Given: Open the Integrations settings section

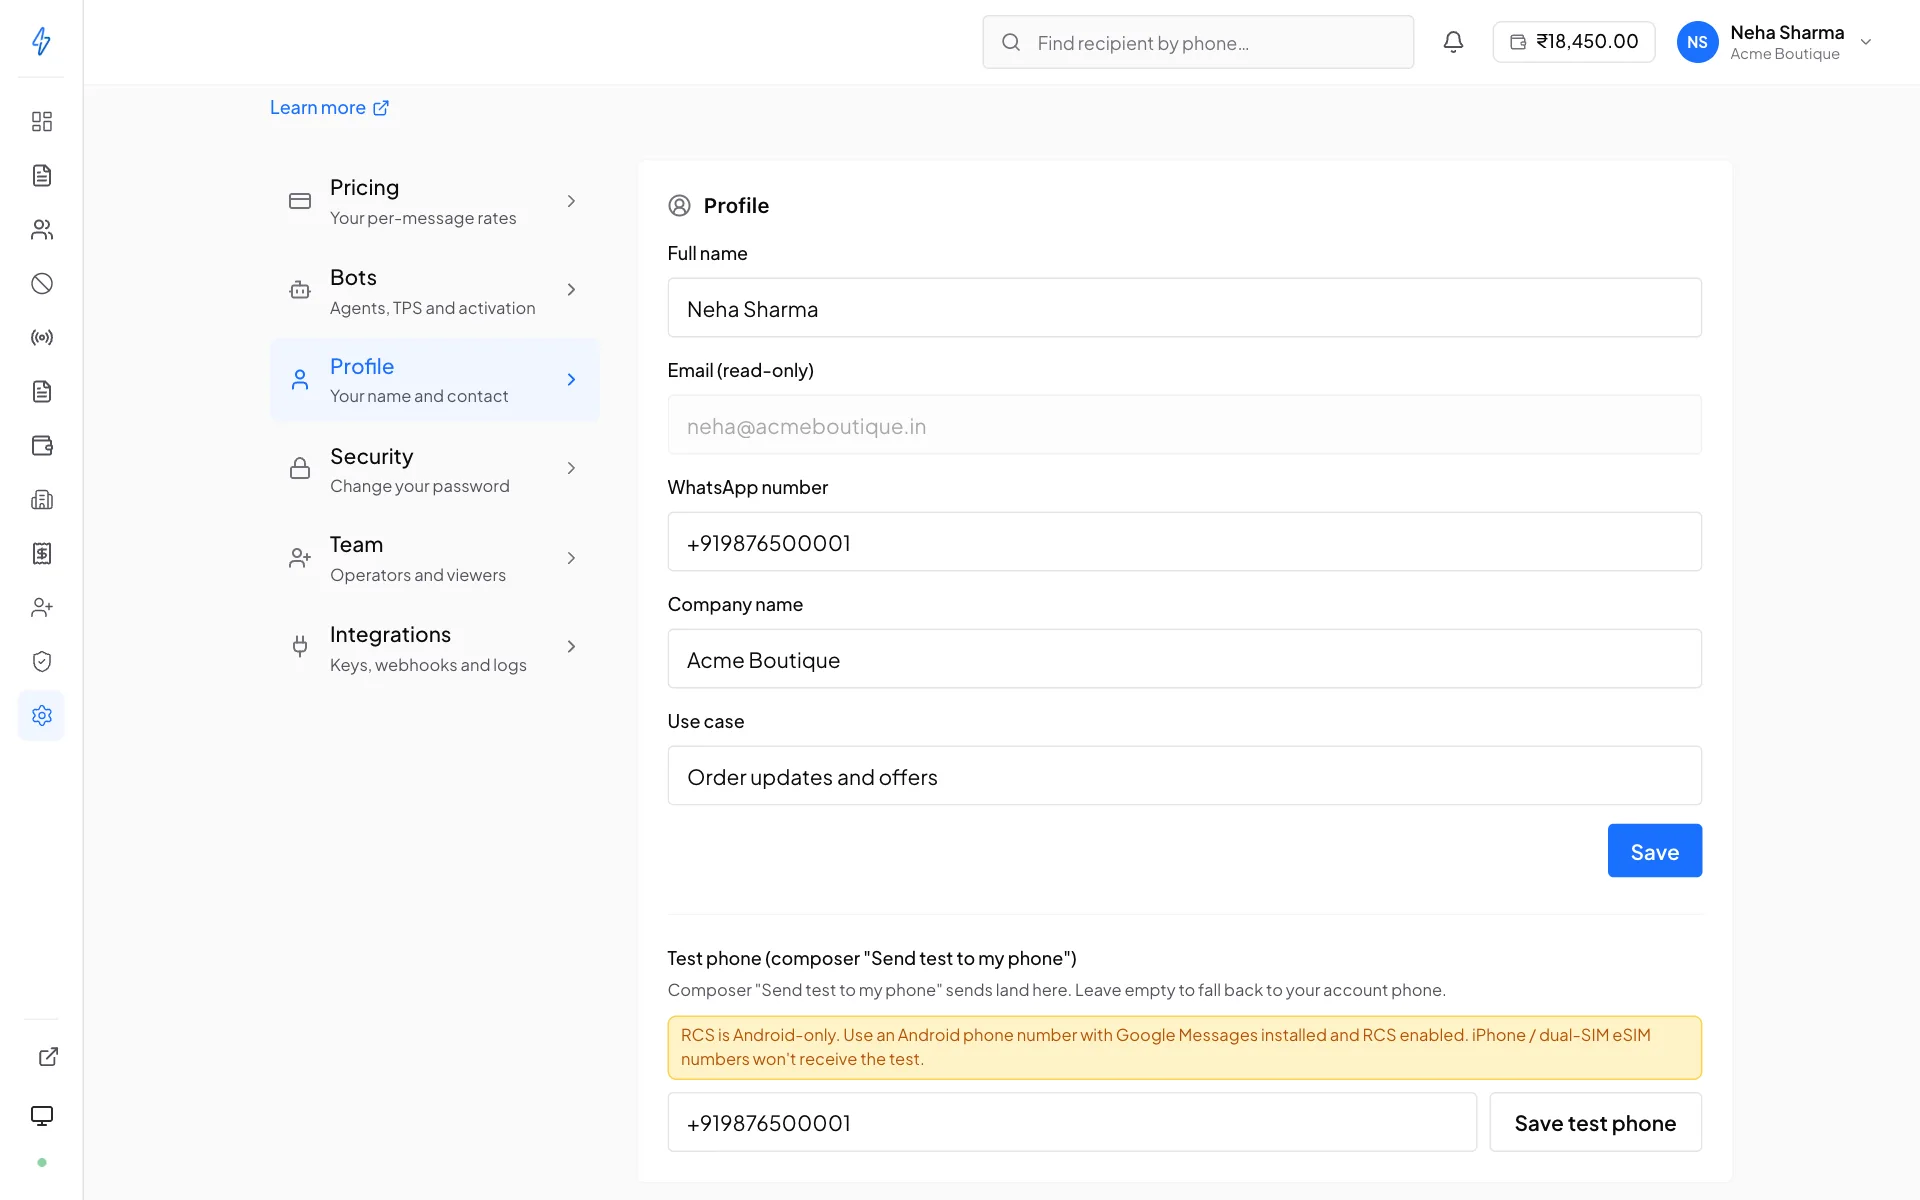Looking at the screenshot, I should pos(435,648).
